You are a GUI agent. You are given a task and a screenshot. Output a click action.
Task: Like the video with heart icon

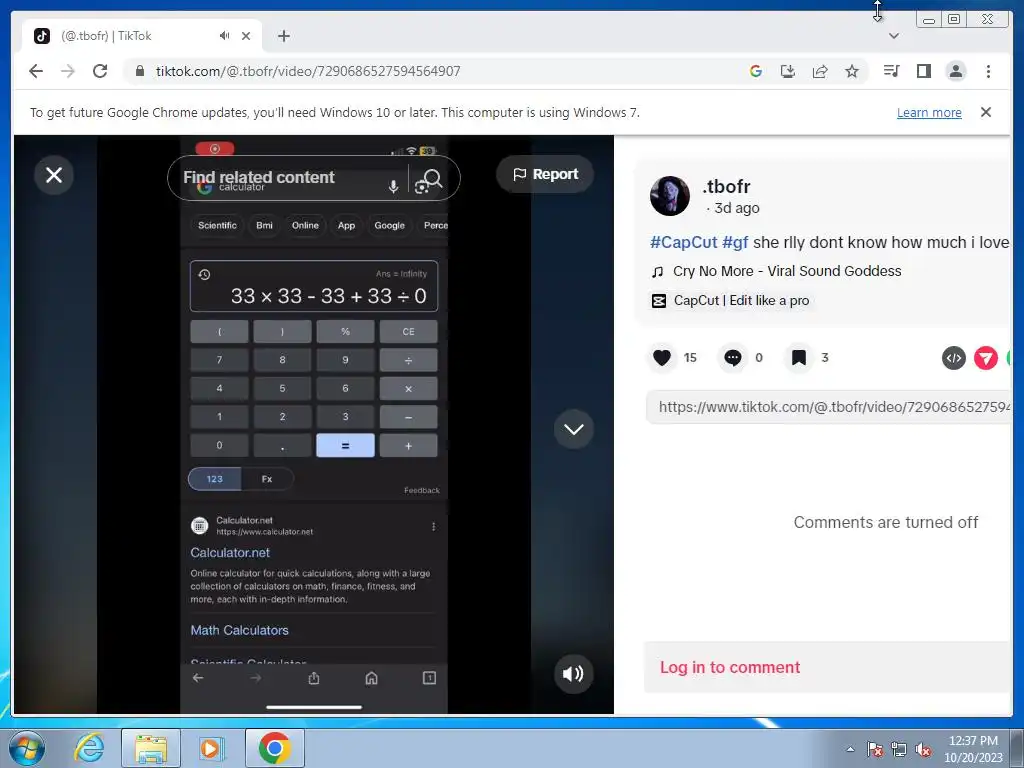click(662, 357)
